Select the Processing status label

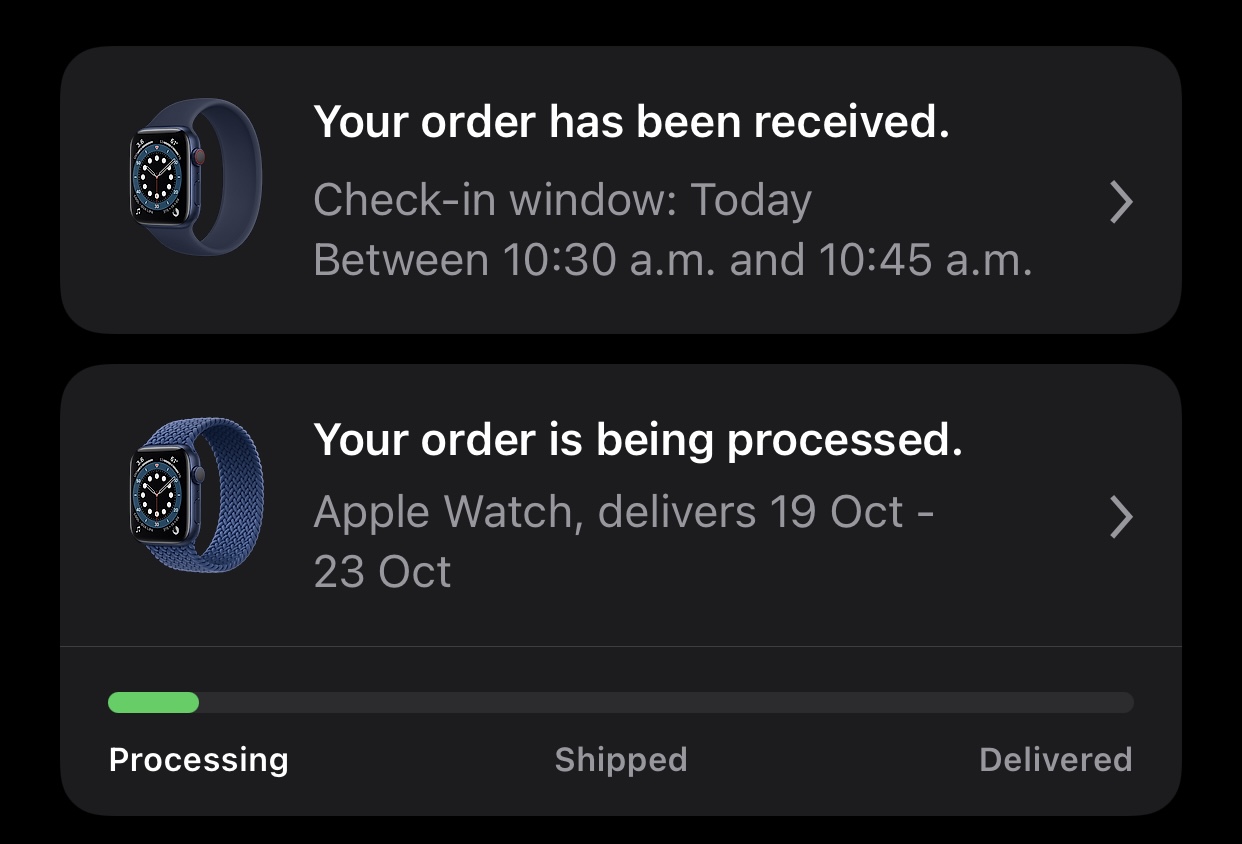click(x=198, y=760)
